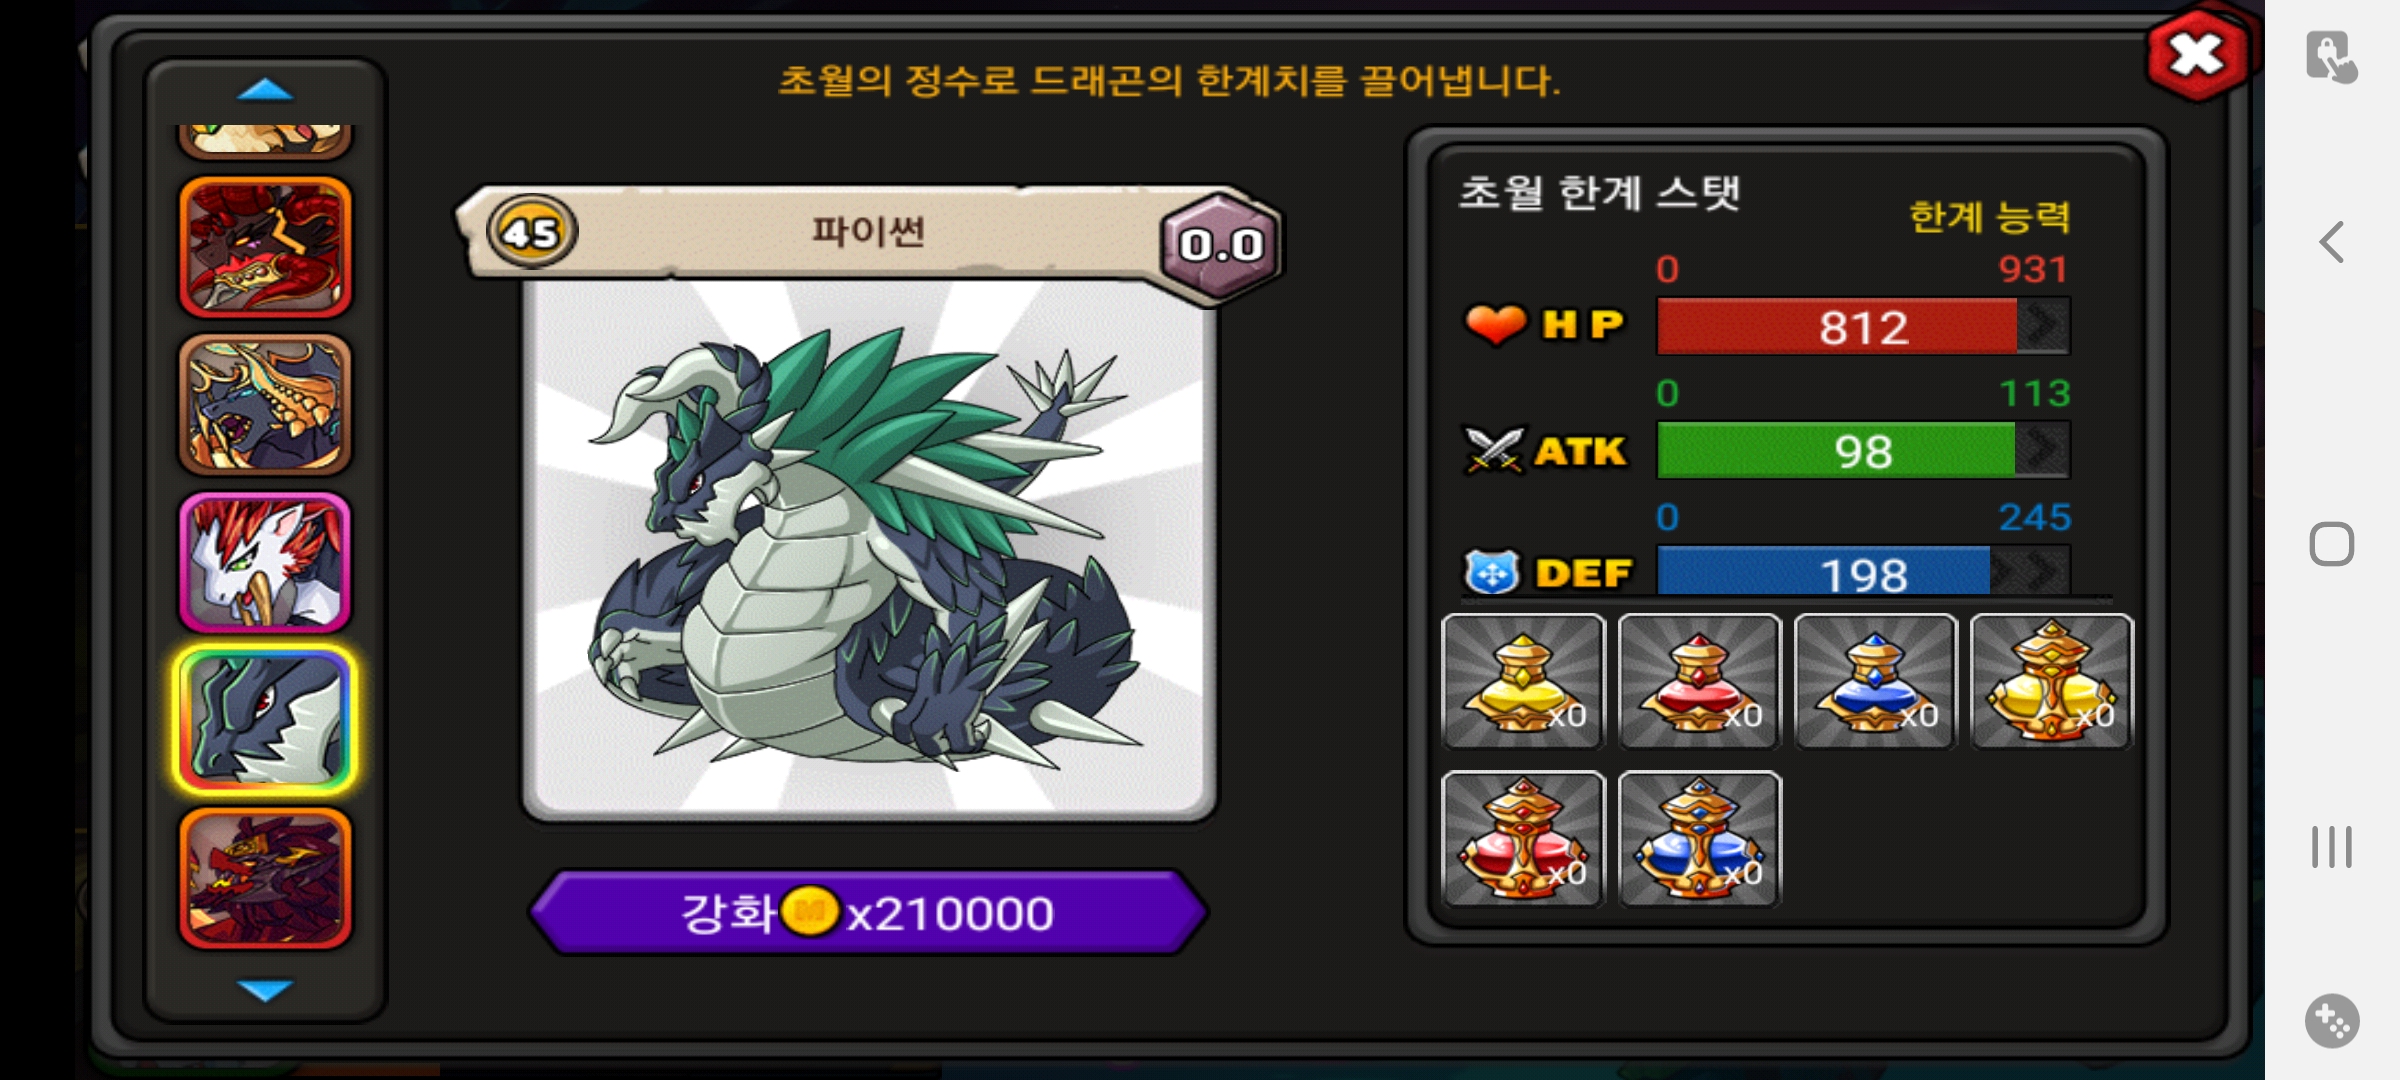Choose the gold-armored blue dragon thumbnail
The height and width of the screenshot is (1080, 2400).
265,404
